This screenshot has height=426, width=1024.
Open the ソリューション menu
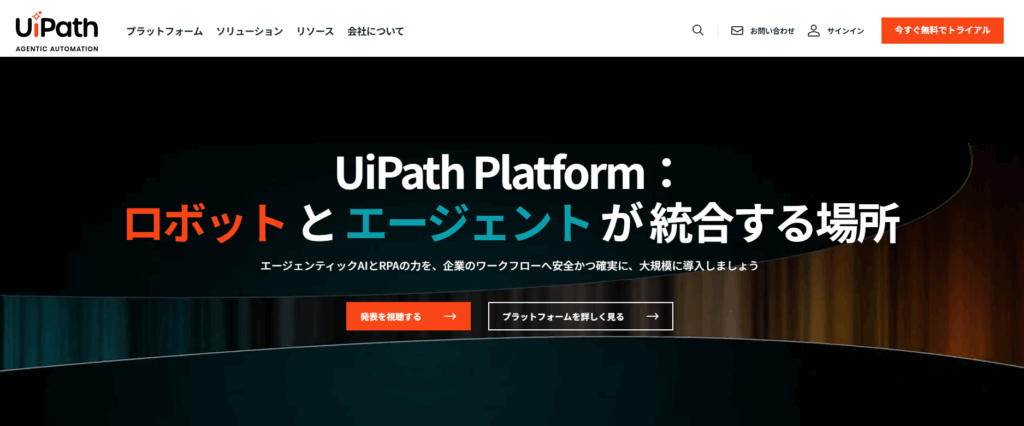point(249,31)
